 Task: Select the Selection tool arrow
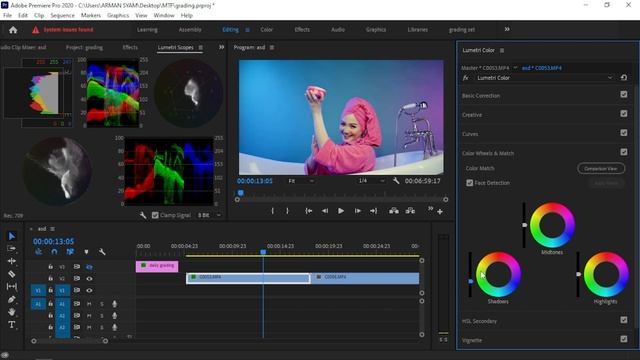pos(11,236)
